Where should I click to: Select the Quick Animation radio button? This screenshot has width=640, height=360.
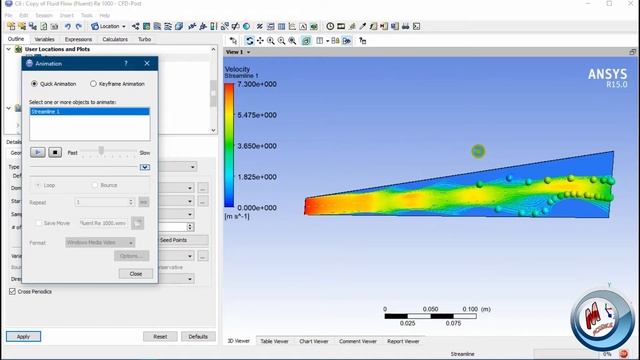(34, 84)
